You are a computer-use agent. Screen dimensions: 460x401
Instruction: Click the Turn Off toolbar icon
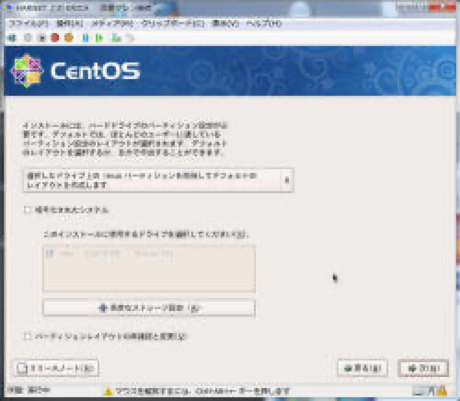coord(42,38)
